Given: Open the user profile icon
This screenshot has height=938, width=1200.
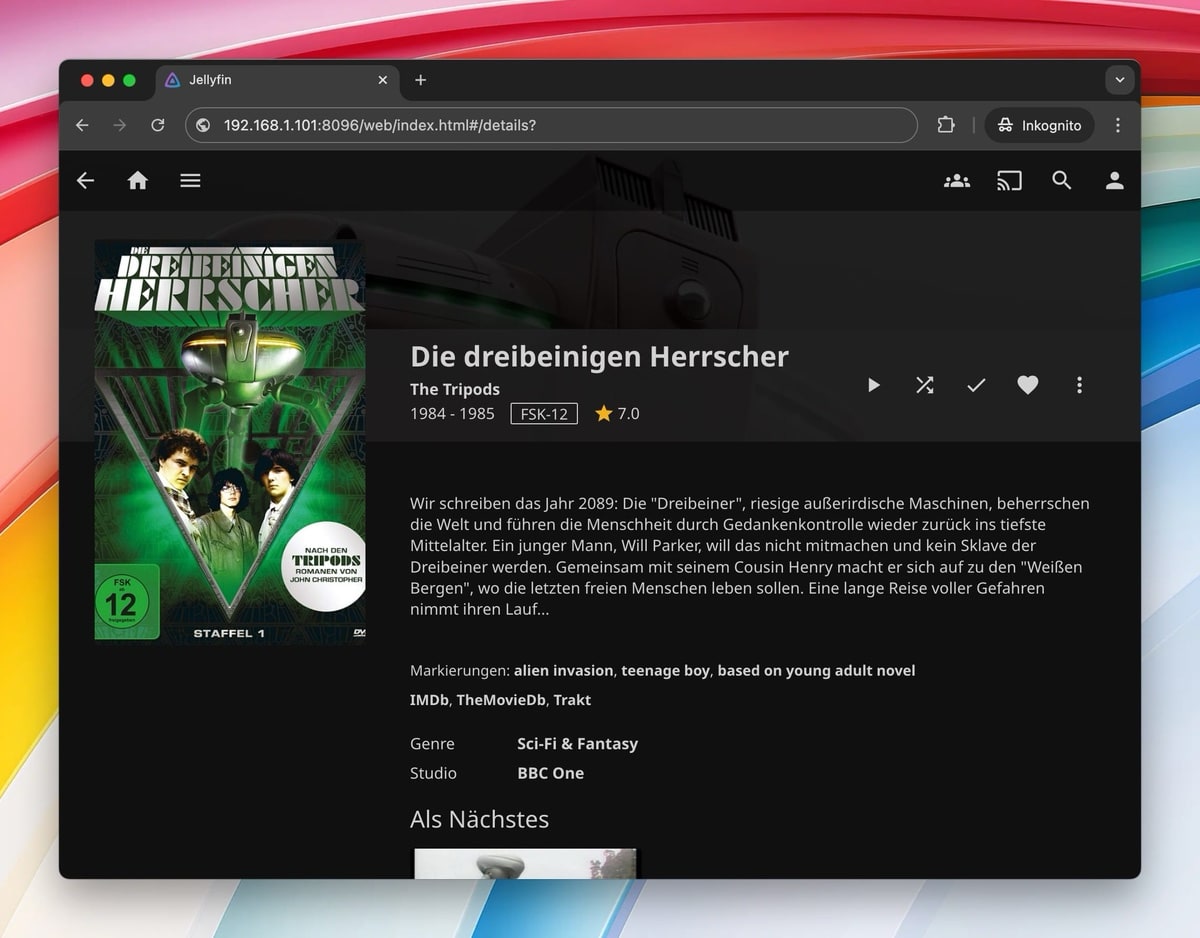Looking at the screenshot, I should pyautogui.click(x=1114, y=181).
